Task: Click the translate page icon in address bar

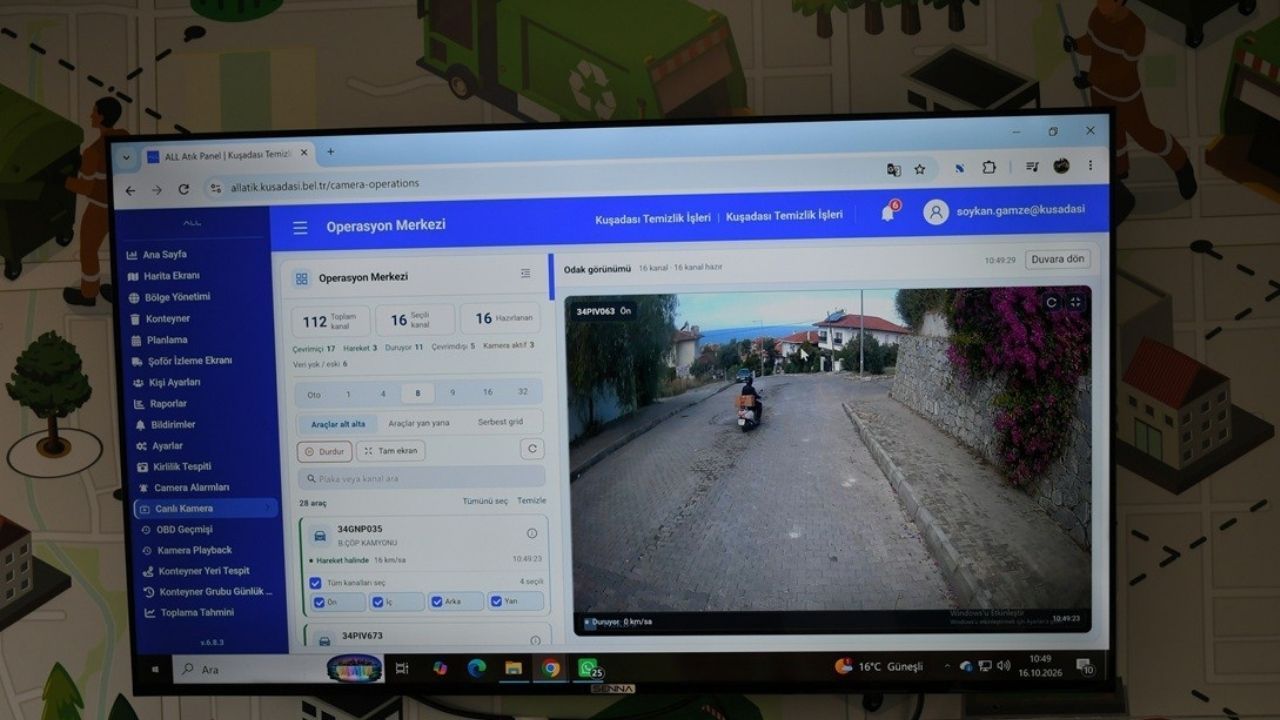Action: (894, 170)
